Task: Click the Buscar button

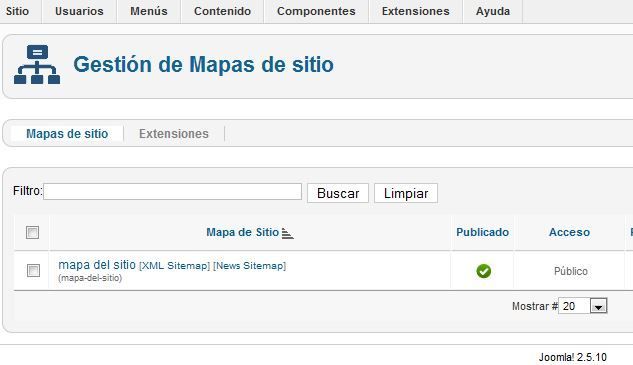Action: click(x=338, y=193)
